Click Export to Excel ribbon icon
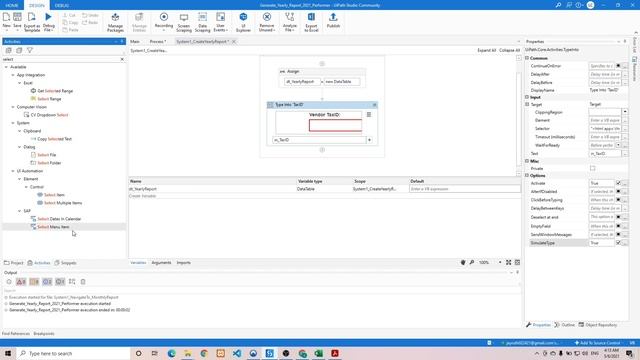This screenshot has width=640, height=360. coord(311,17)
